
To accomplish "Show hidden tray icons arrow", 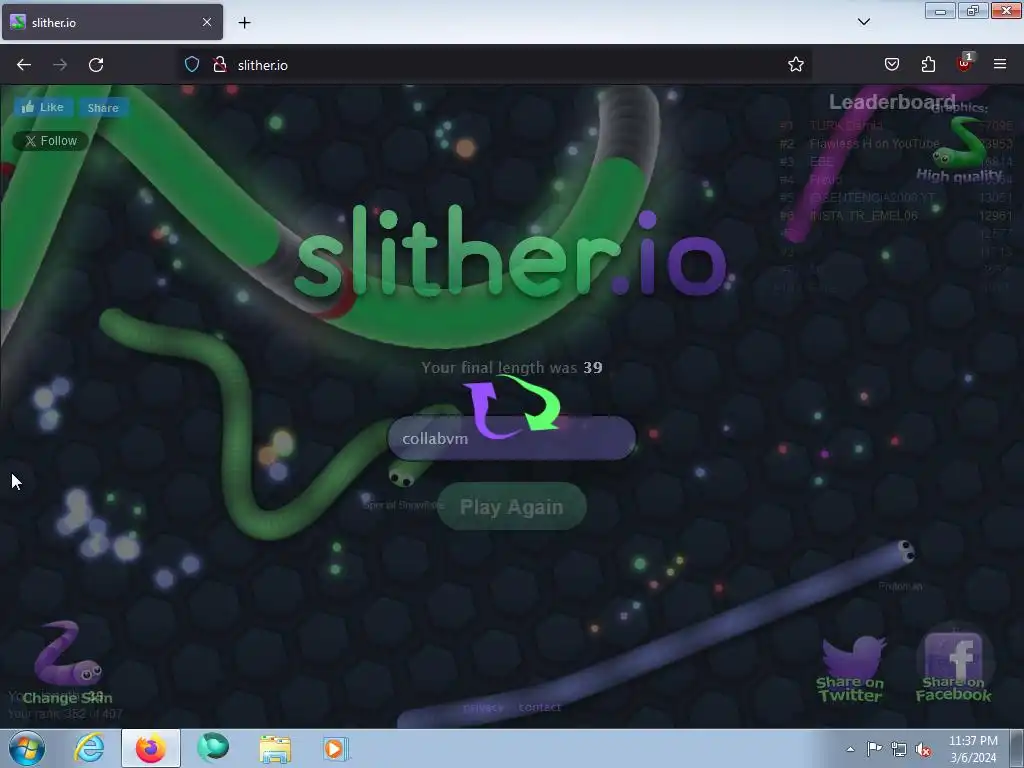I will [x=850, y=749].
